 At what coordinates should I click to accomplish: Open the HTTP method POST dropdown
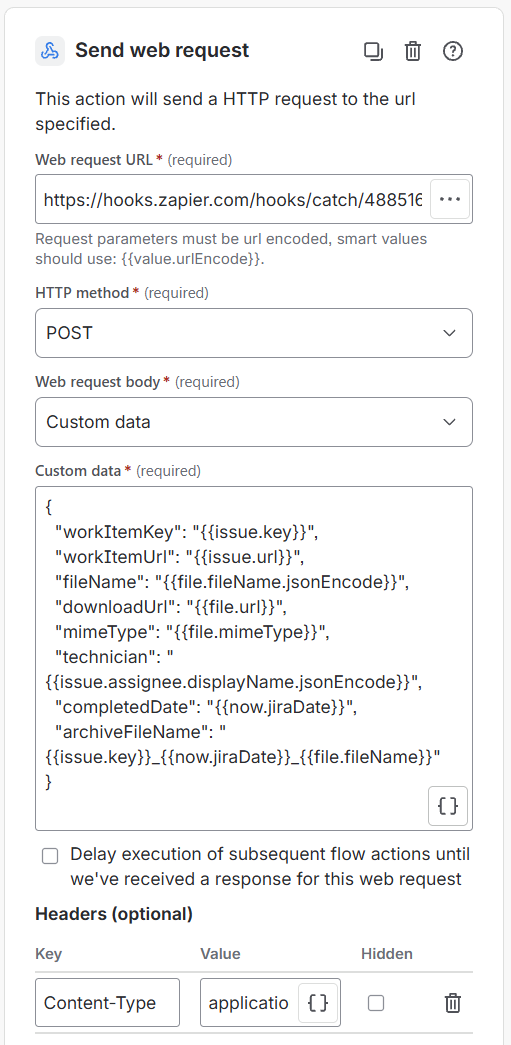coord(254,333)
